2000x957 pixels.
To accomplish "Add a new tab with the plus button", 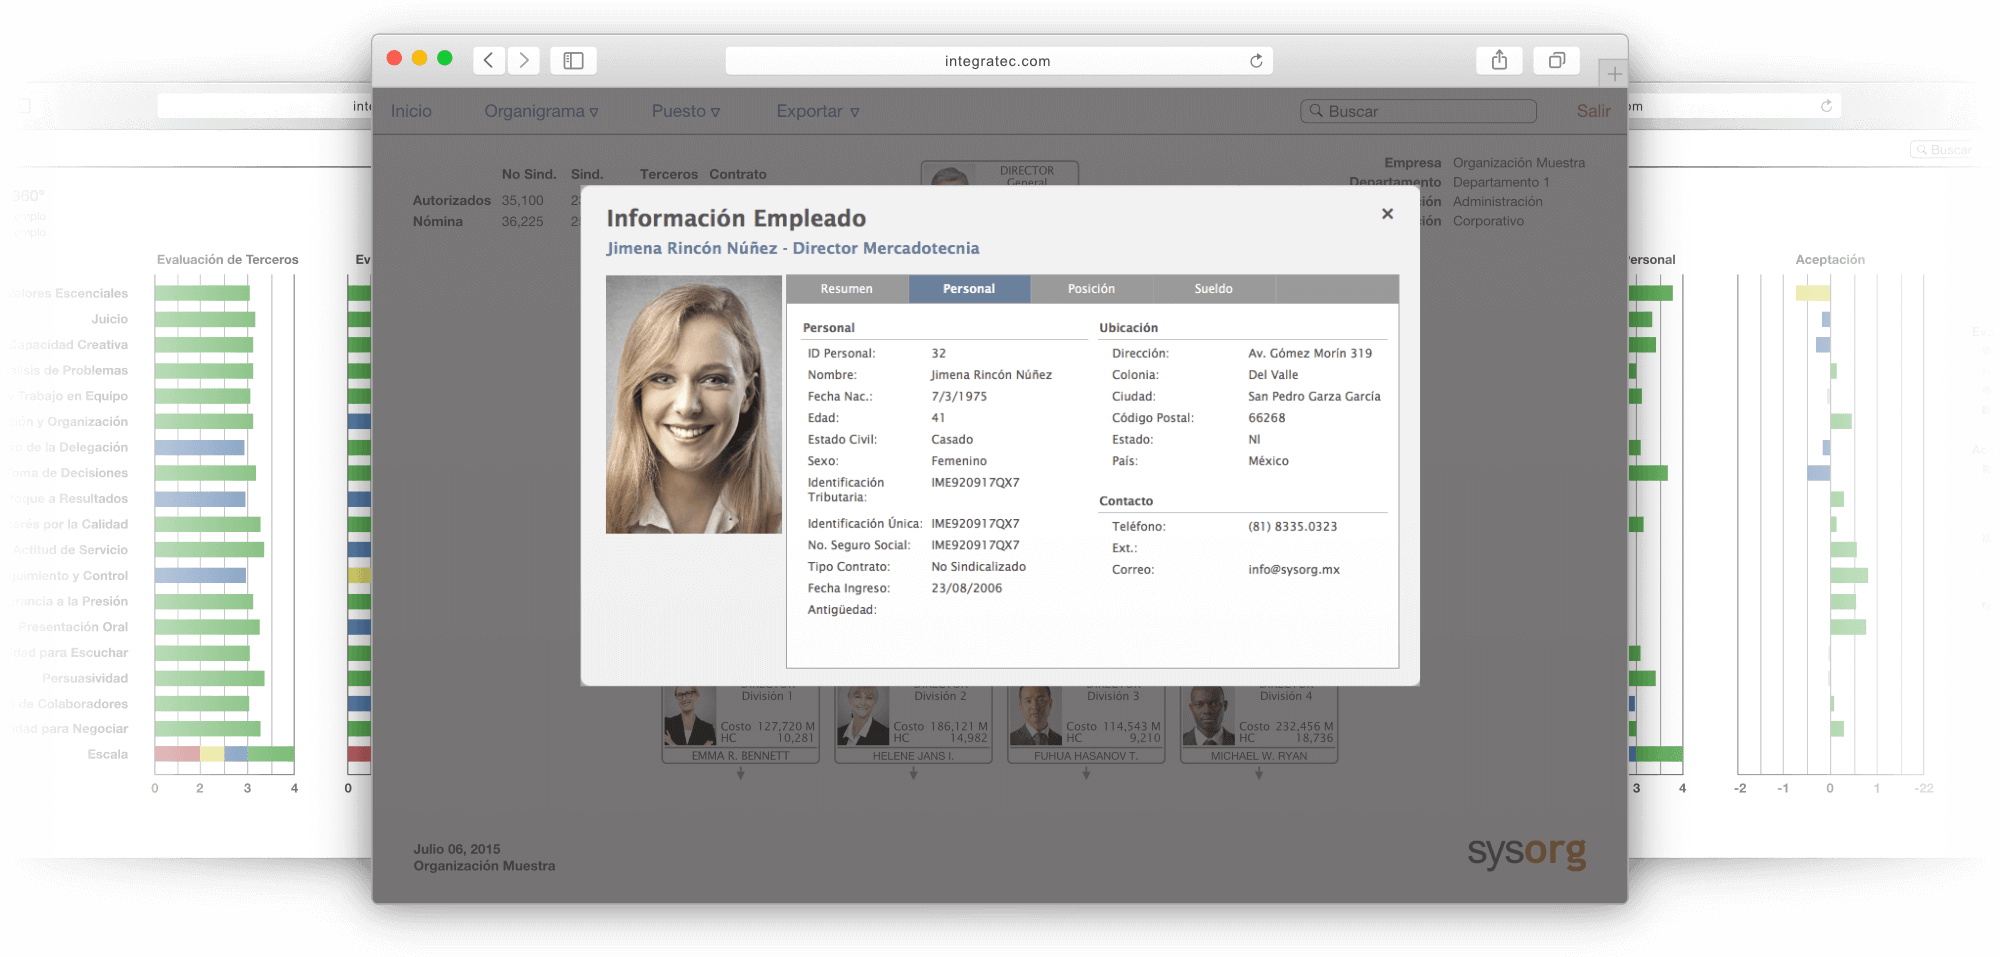I will [x=1614, y=73].
